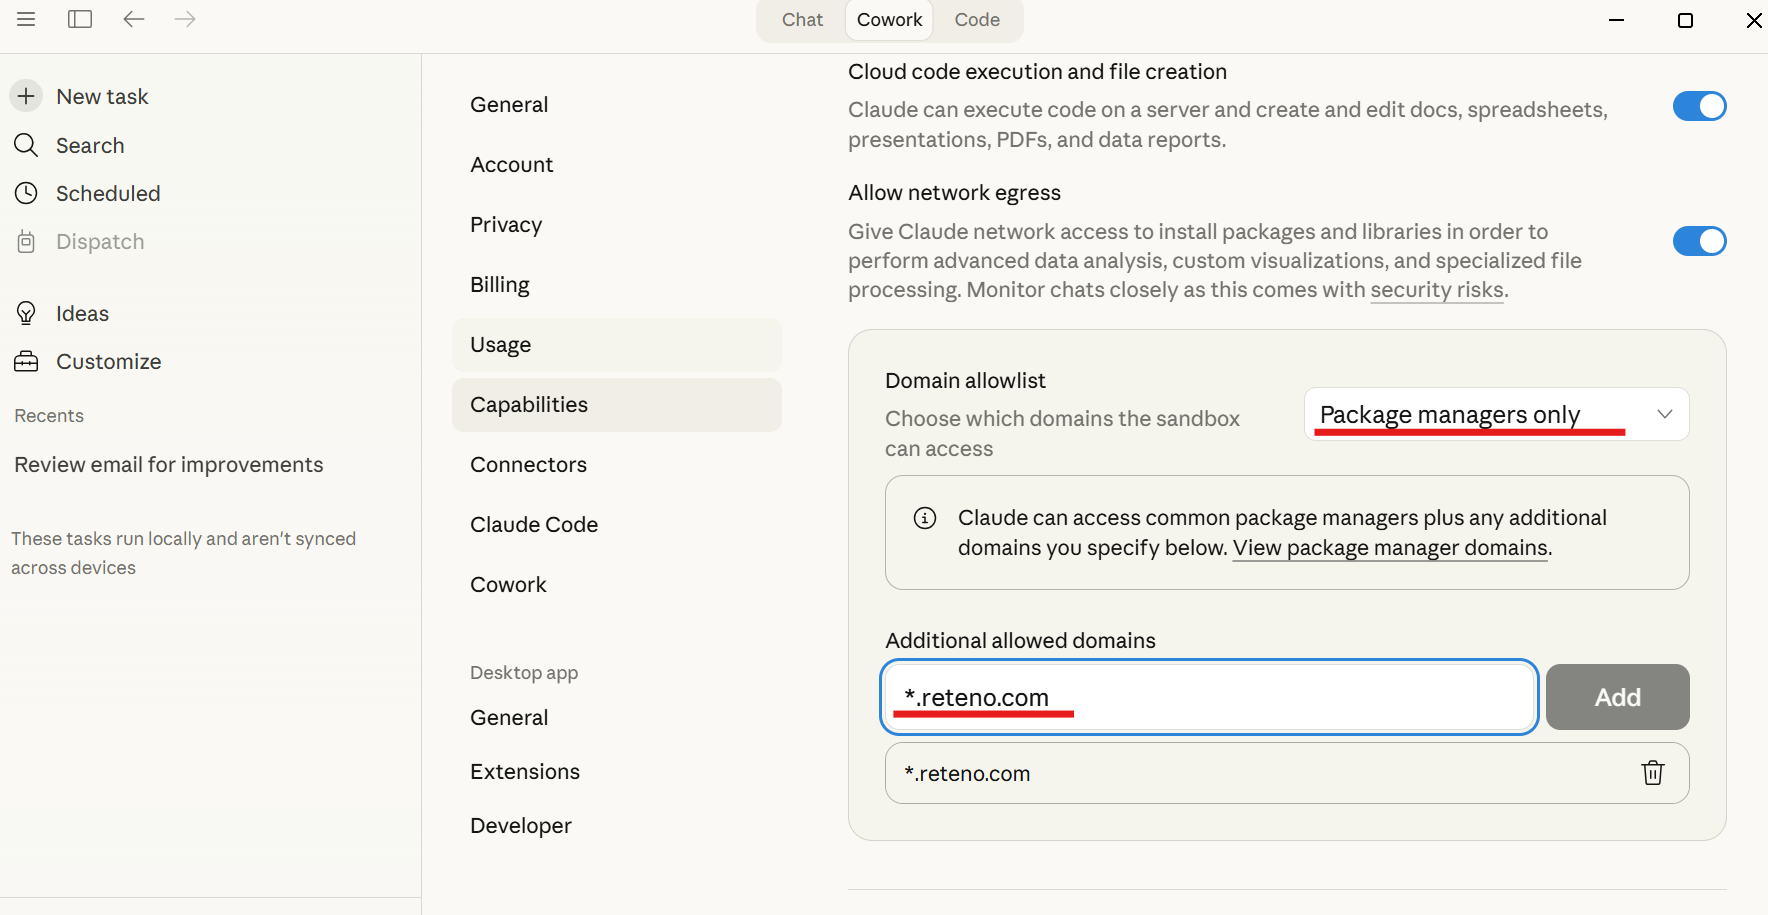Click View package manager domains
Viewport: 1768px width, 915px height.
[1388, 547]
